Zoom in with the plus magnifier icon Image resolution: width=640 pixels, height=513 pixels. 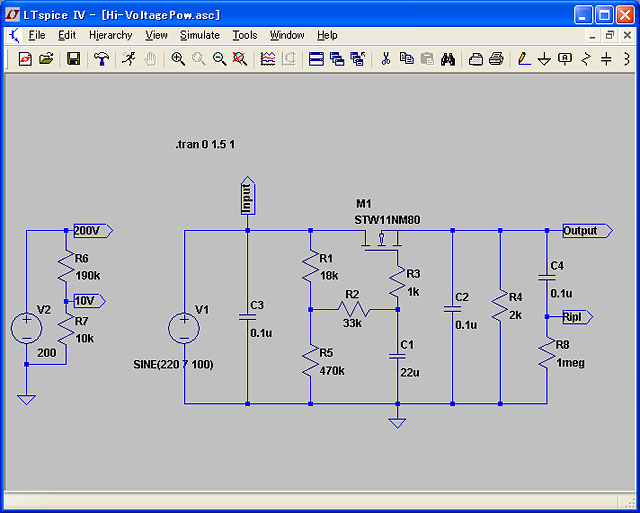click(178, 60)
